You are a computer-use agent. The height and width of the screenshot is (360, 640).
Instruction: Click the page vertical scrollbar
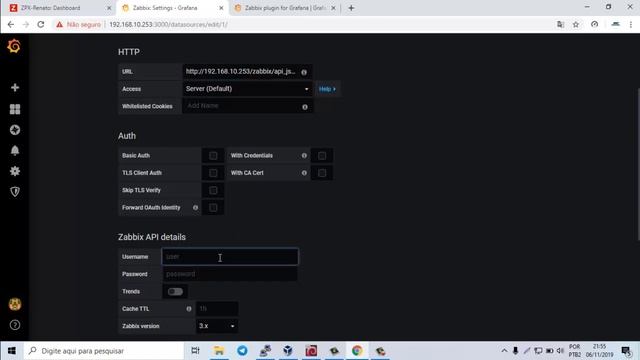click(x=638, y=163)
